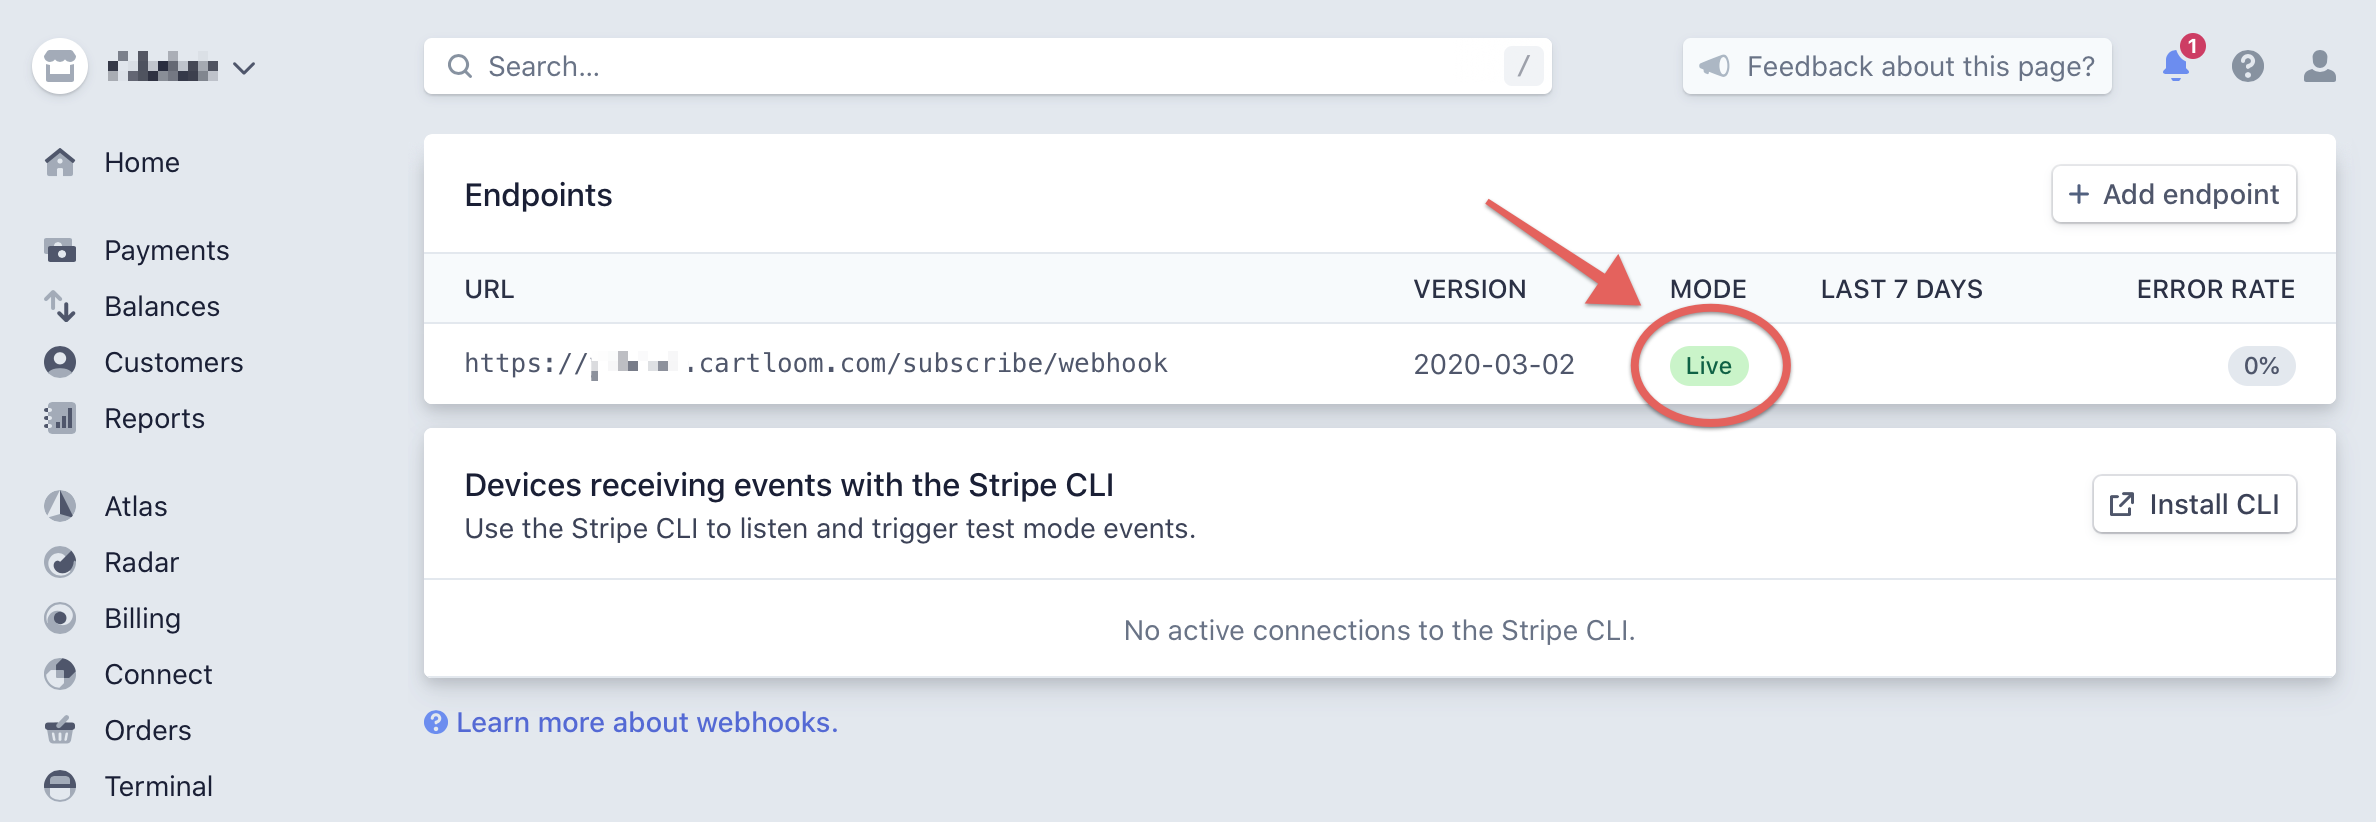Click the Terminal sidebar icon

coord(60,786)
